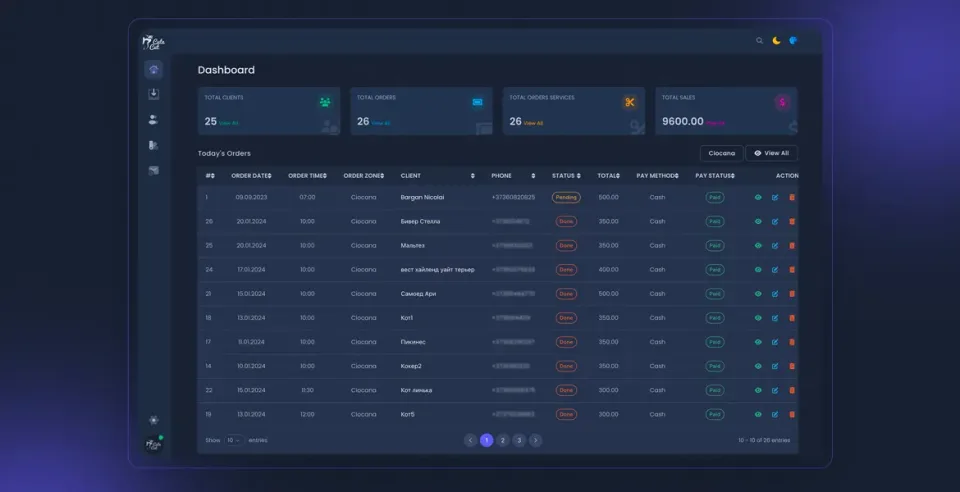
Task: Open the theme palette icon in header
Action: coord(793,40)
